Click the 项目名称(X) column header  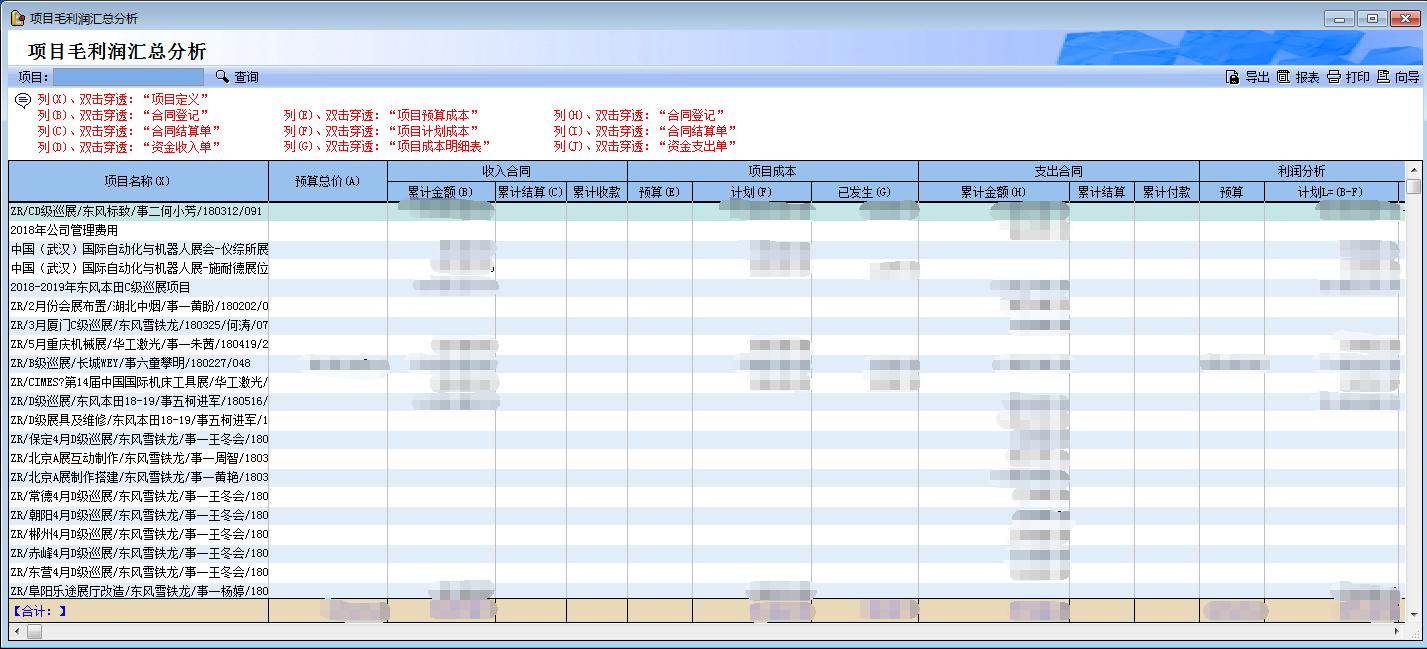tap(138, 181)
